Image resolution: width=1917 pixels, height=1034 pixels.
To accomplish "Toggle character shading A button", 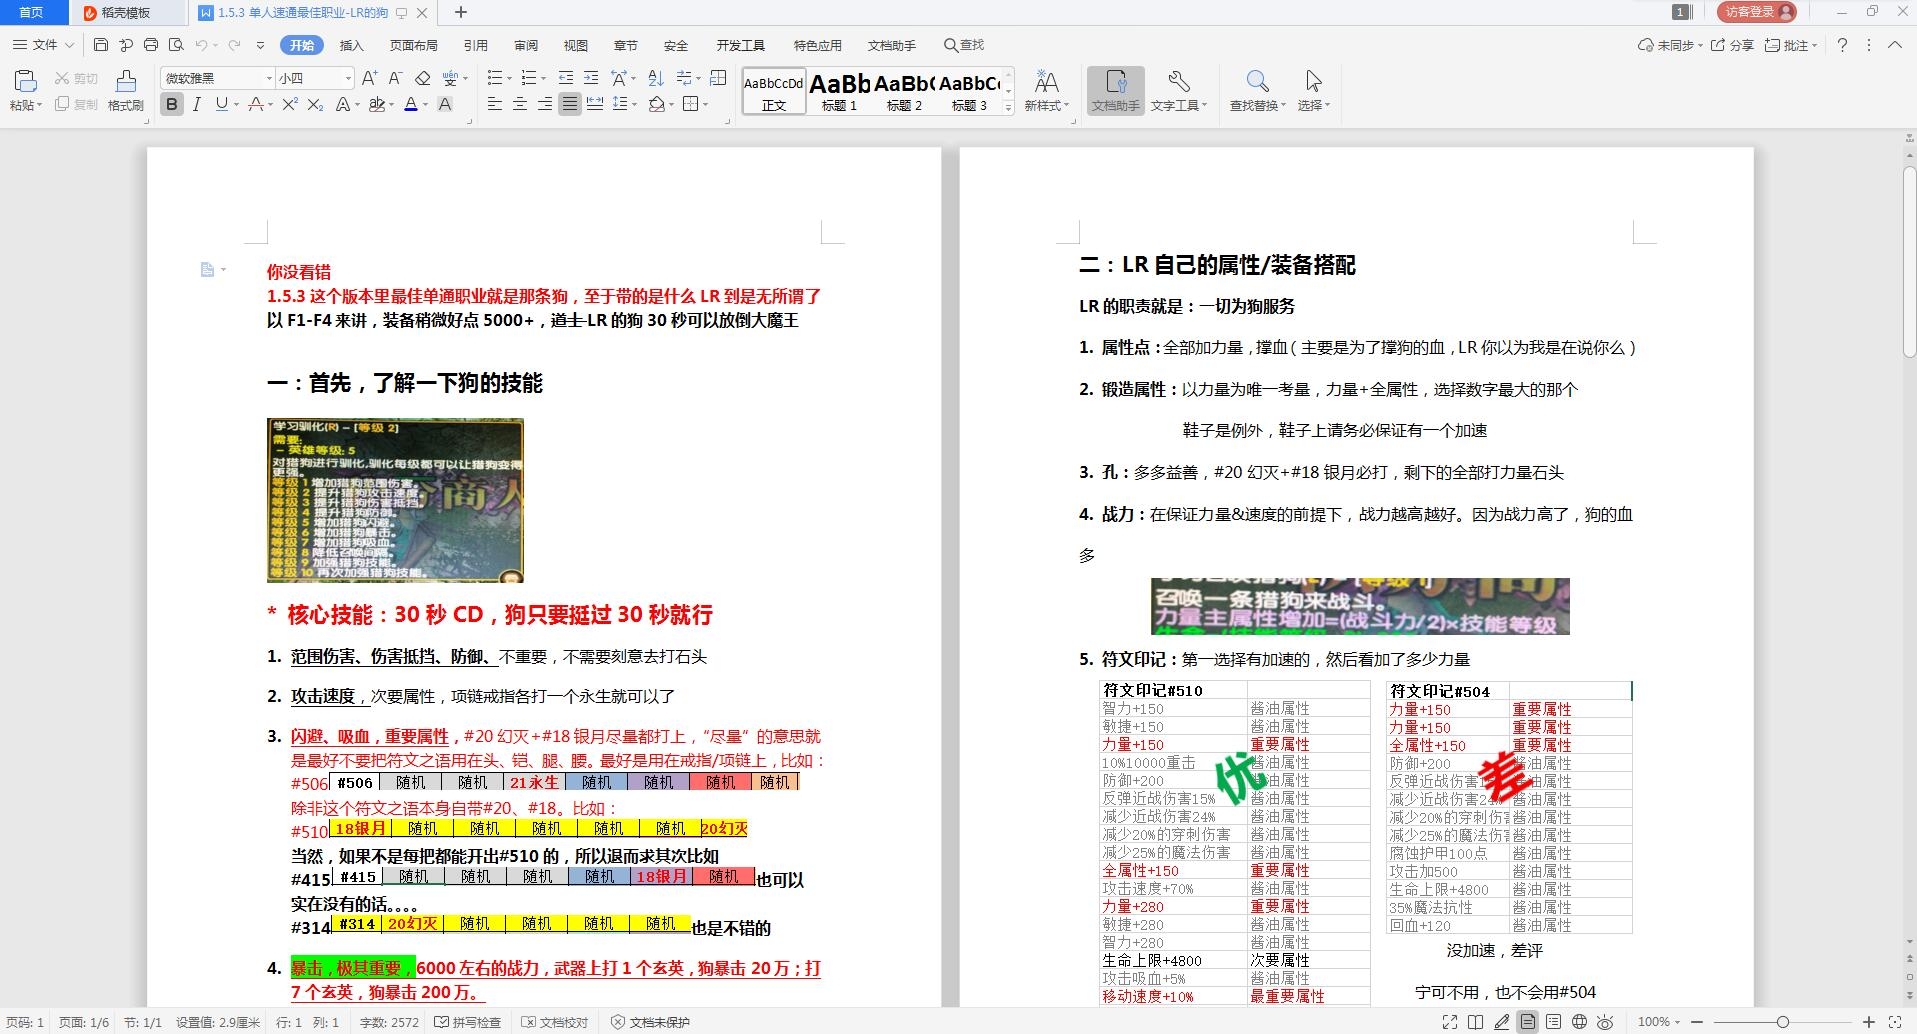I will [446, 104].
